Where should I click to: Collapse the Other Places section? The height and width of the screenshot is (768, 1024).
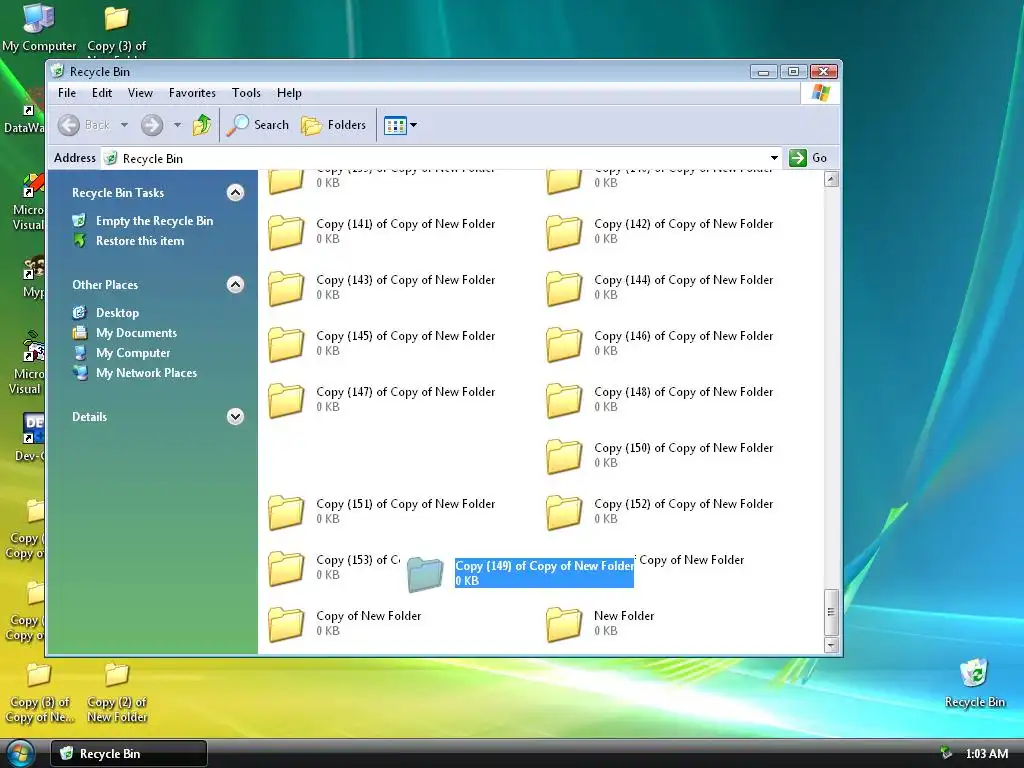235,285
